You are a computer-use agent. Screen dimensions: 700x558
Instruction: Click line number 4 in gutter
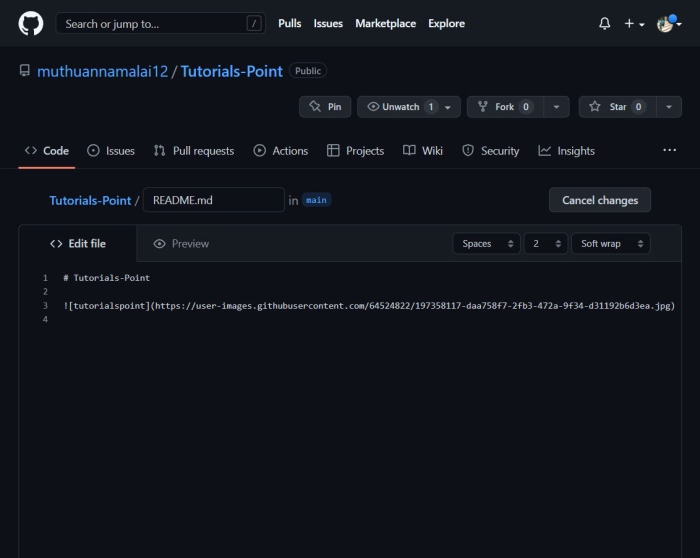coord(45,319)
